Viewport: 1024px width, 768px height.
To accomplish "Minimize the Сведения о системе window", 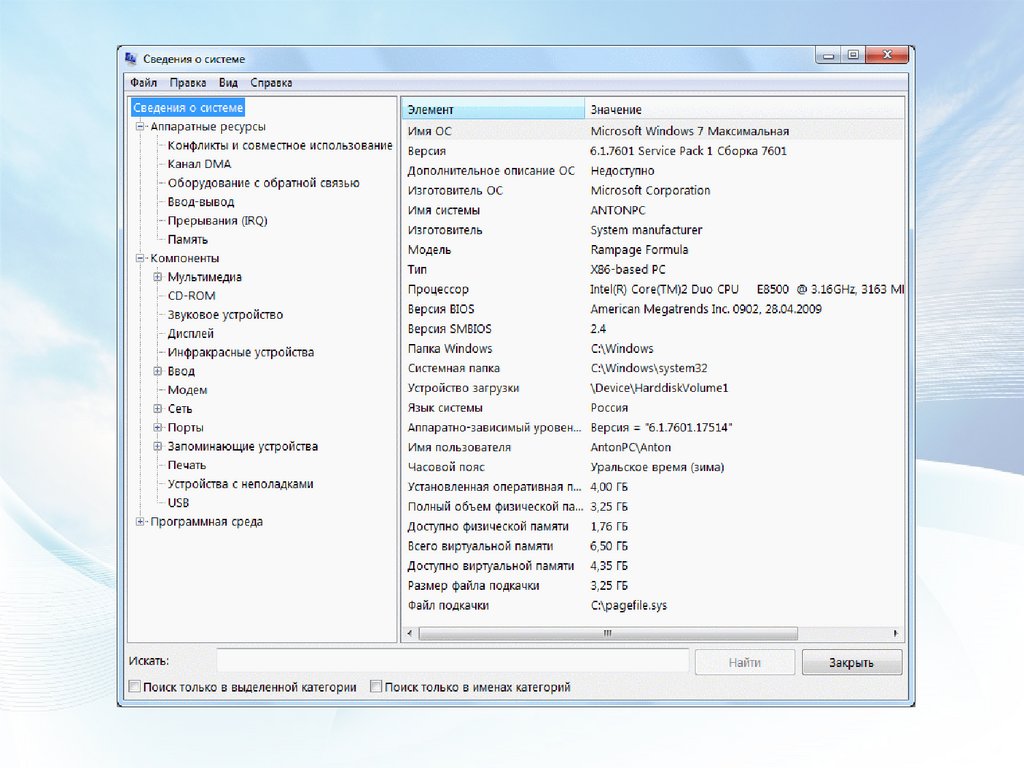I will (x=829, y=56).
